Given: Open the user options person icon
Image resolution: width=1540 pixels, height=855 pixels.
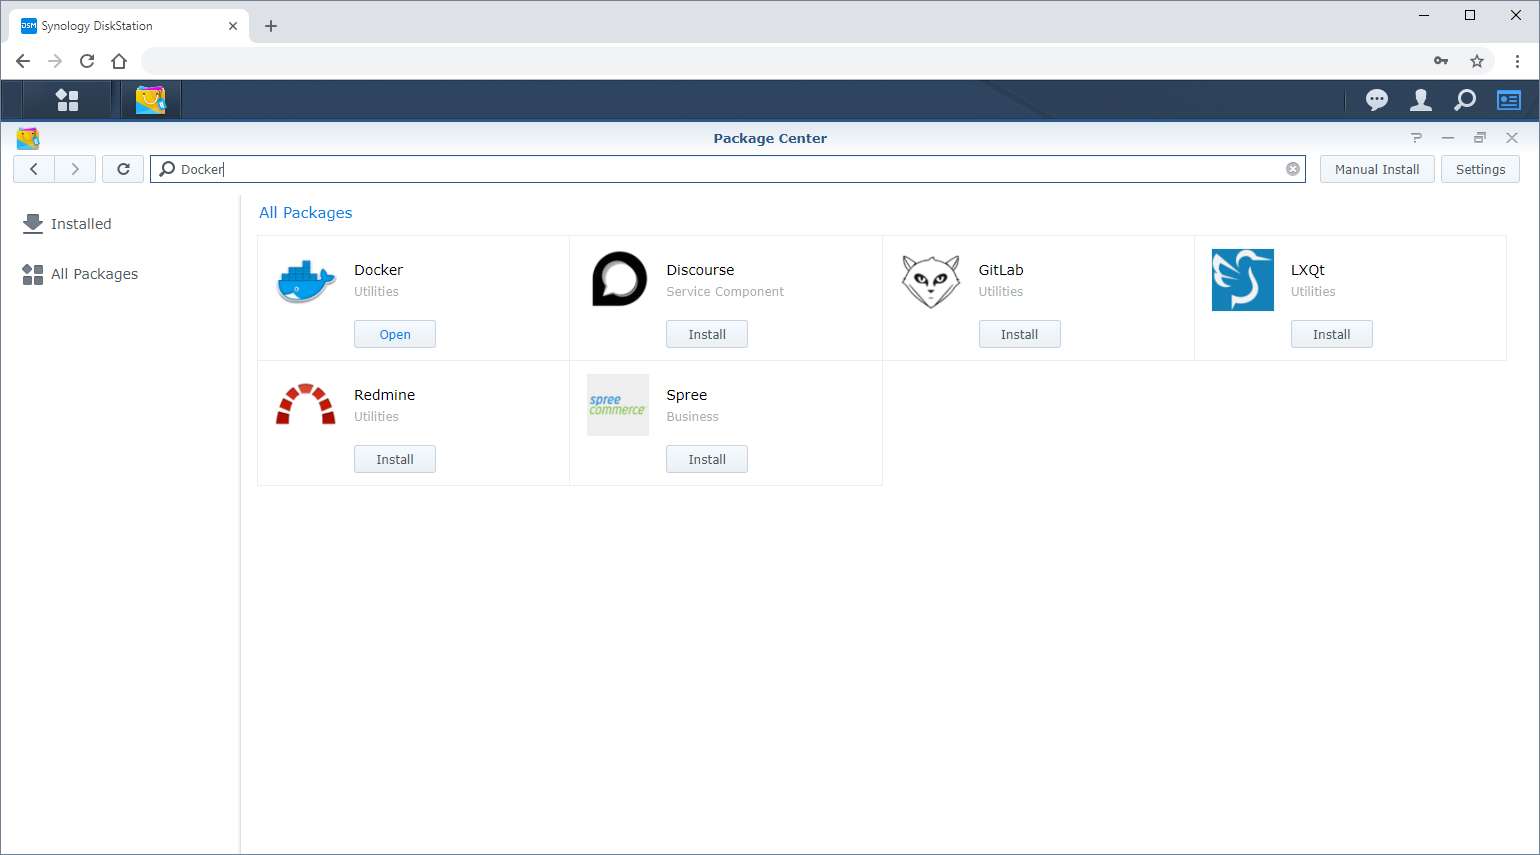Looking at the screenshot, I should (x=1421, y=100).
